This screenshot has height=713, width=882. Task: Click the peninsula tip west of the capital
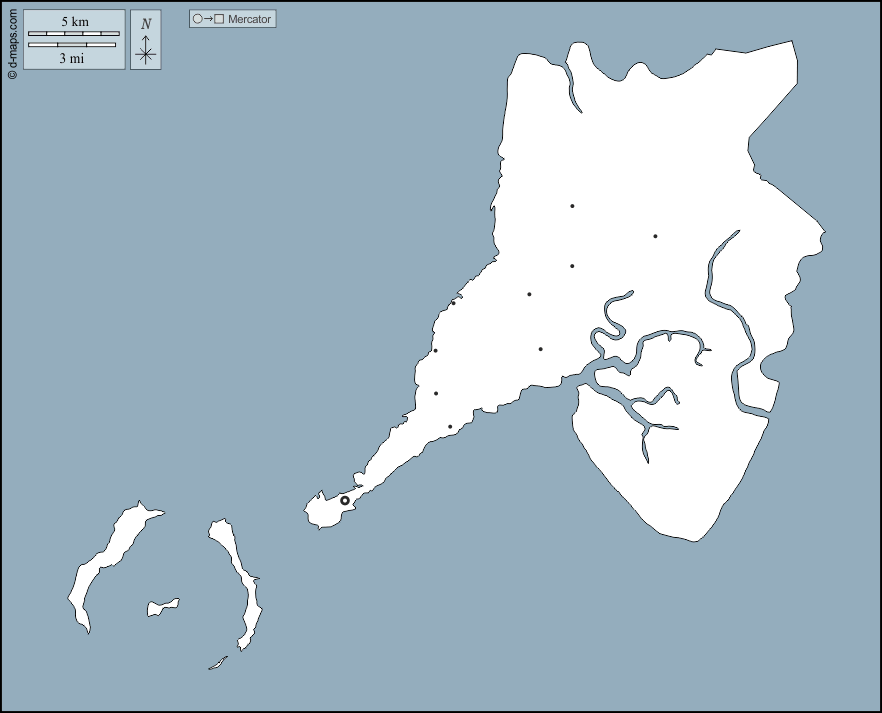[x=318, y=512]
